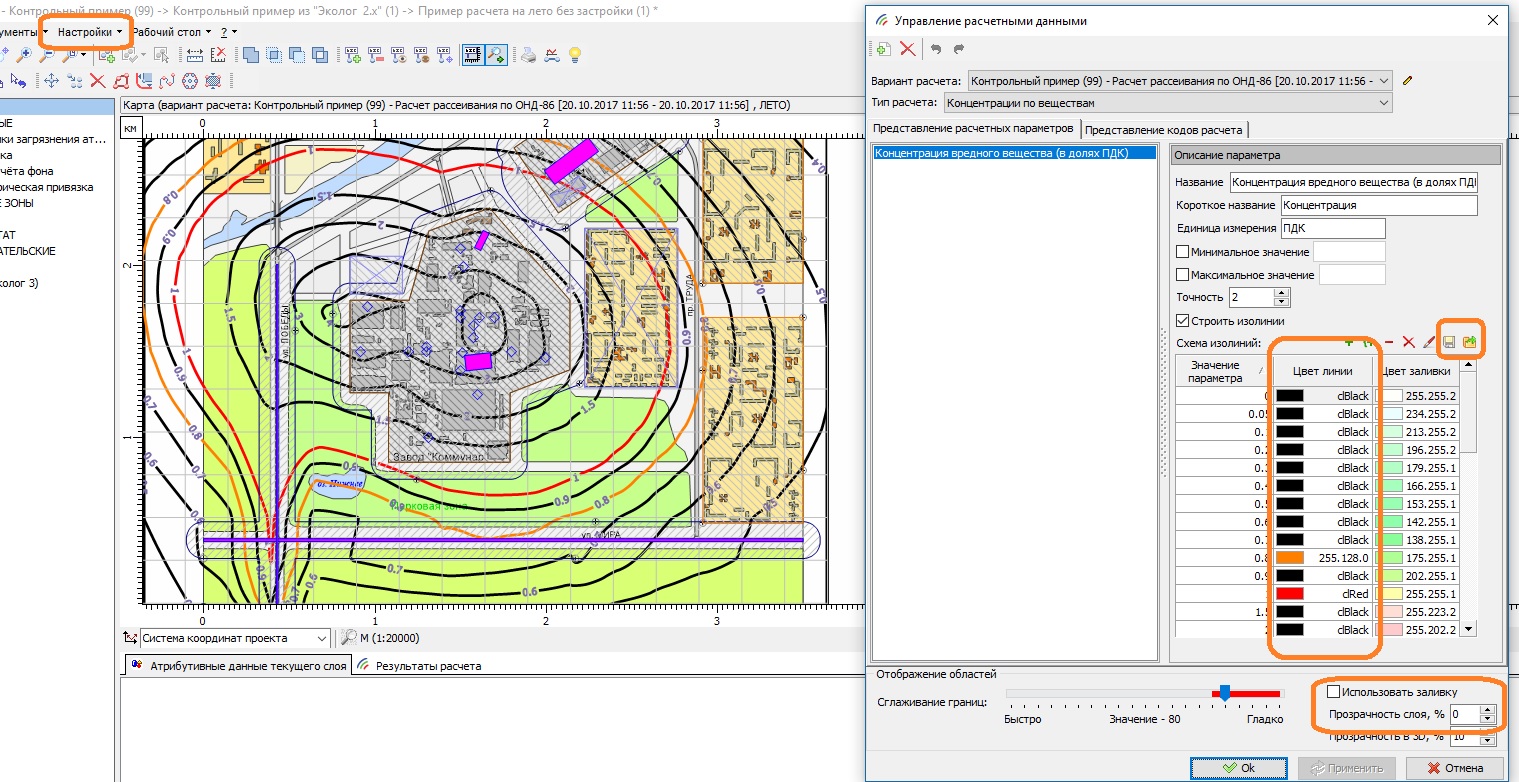Image resolution: width=1519 pixels, height=782 pixels.
Task: Click into the Короткое название text field
Action: coord(1378,205)
